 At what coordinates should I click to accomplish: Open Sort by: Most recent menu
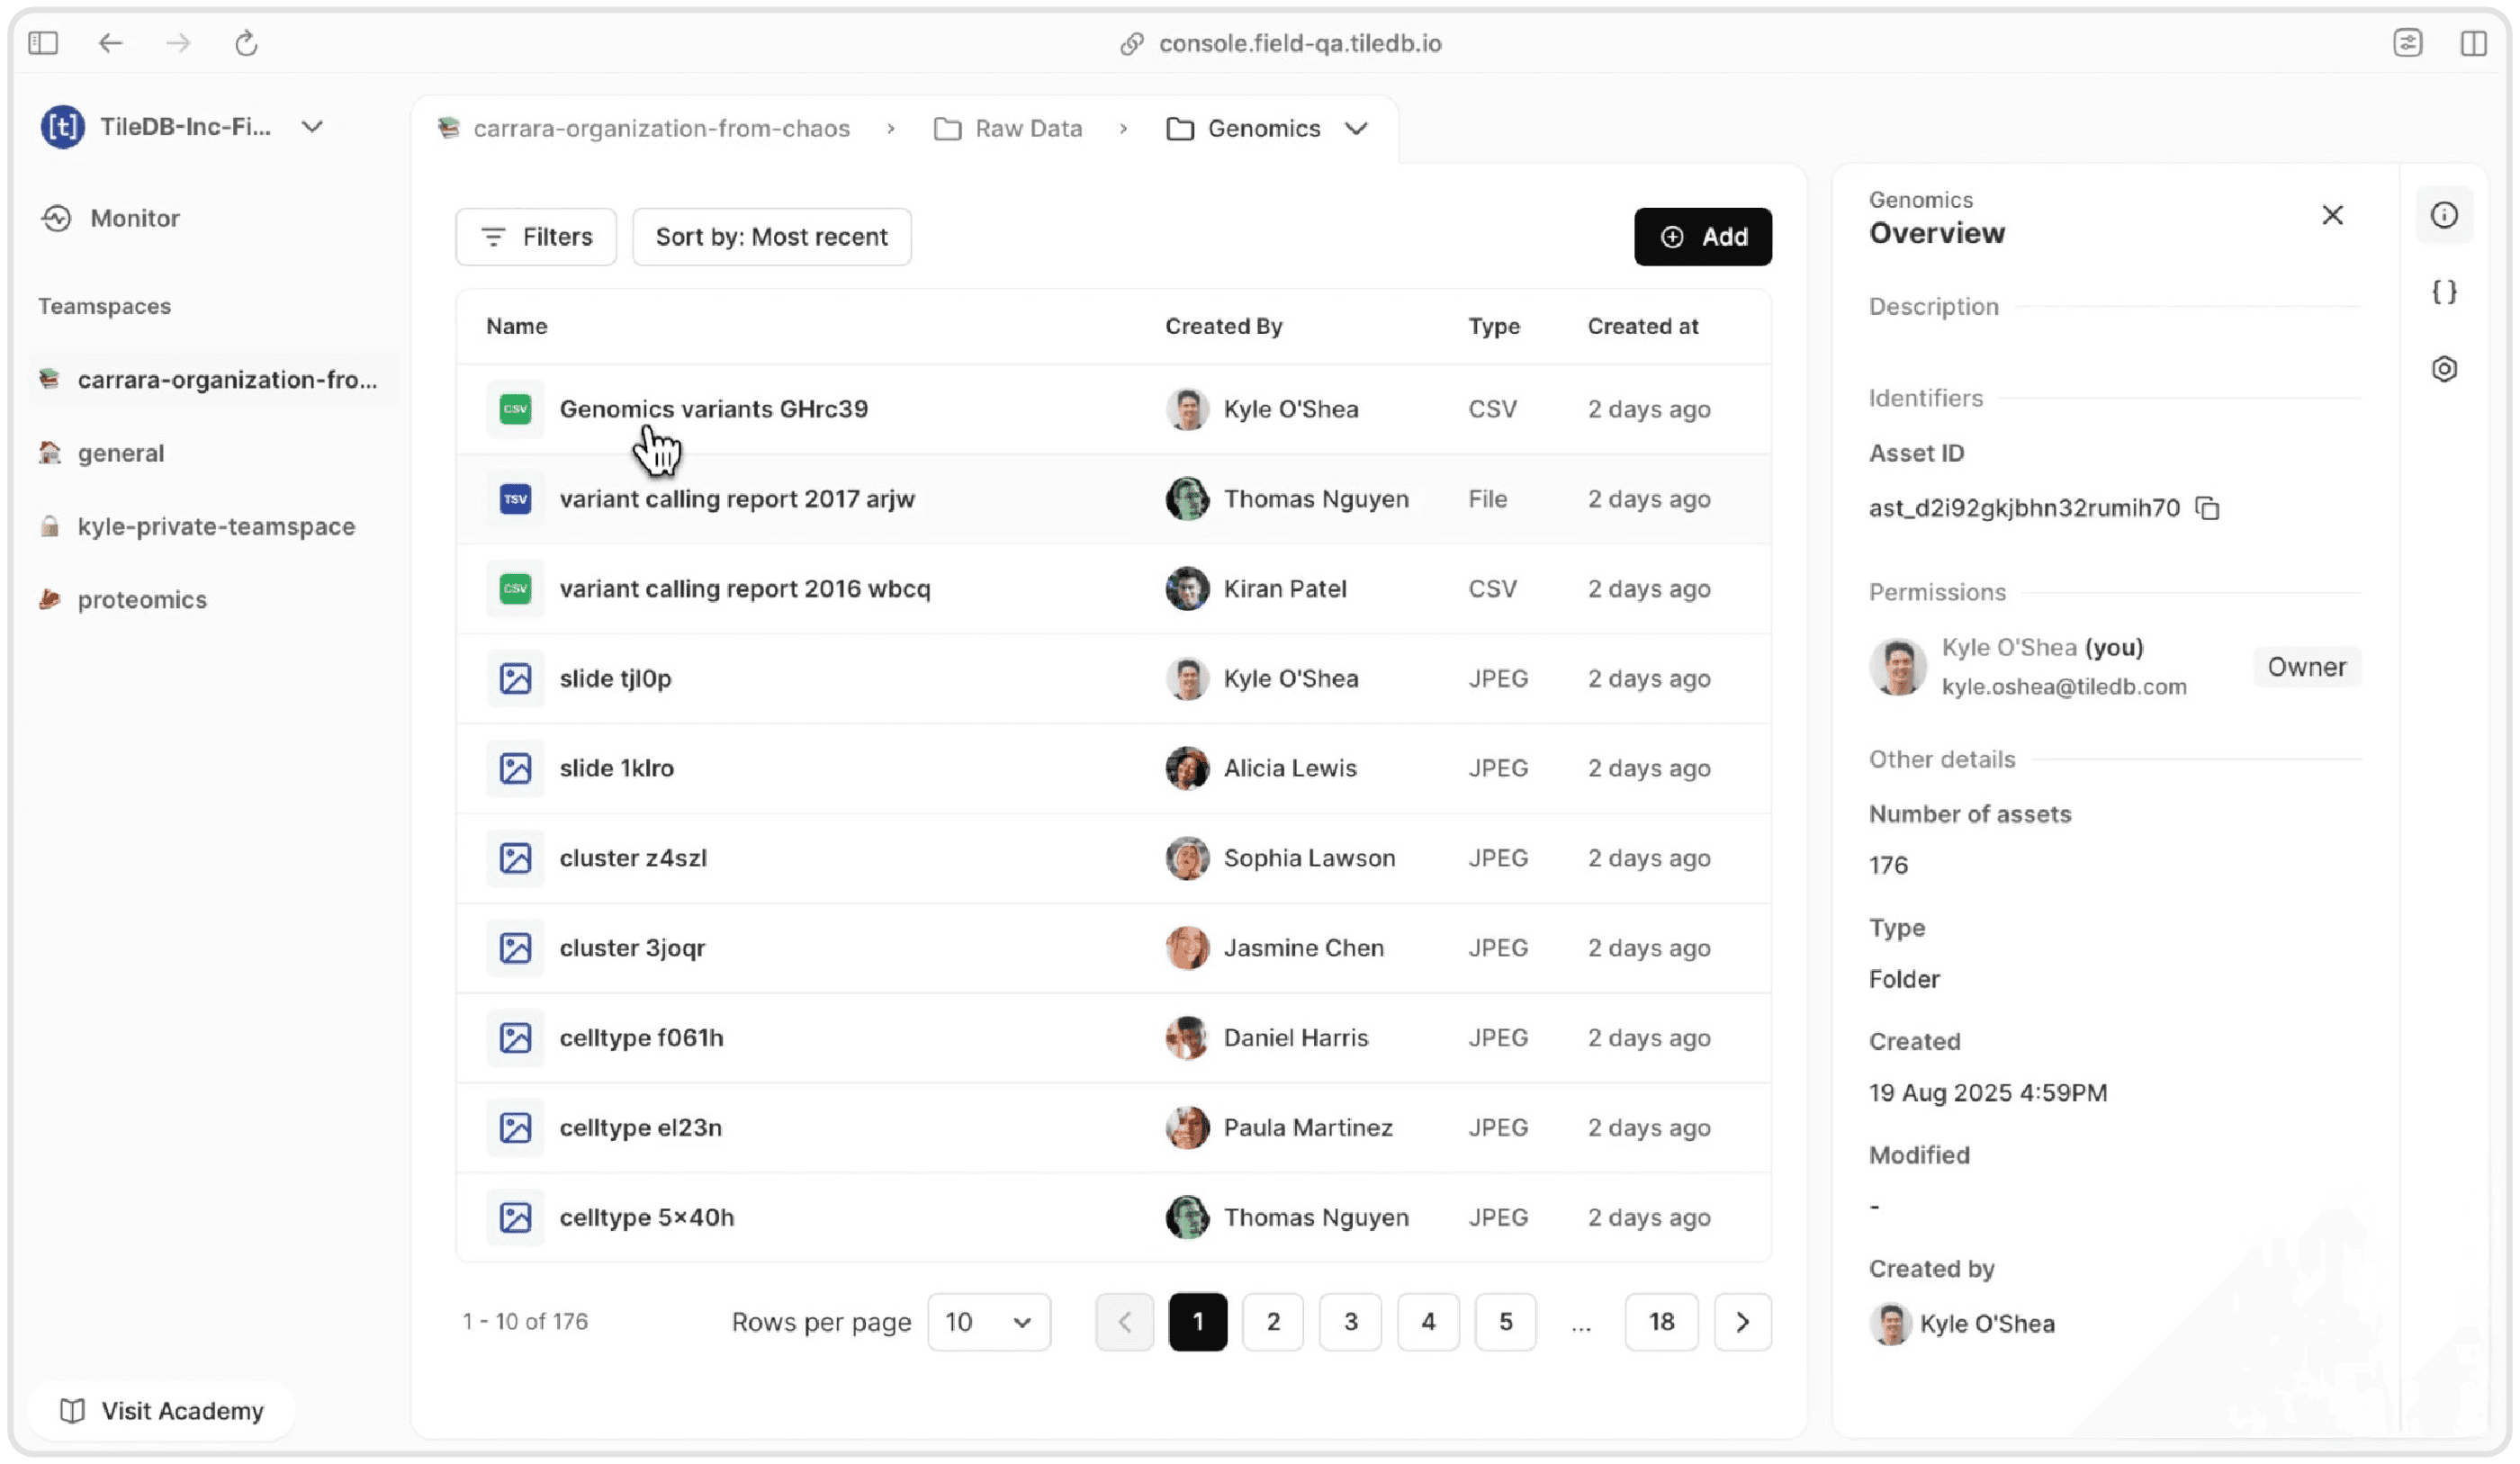[x=771, y=237]
